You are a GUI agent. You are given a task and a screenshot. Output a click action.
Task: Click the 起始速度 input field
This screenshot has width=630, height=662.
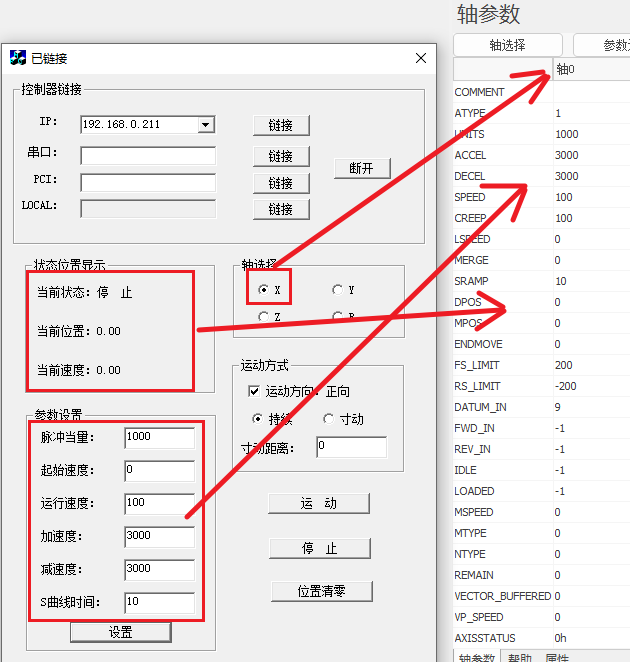[x=160, y=471]
